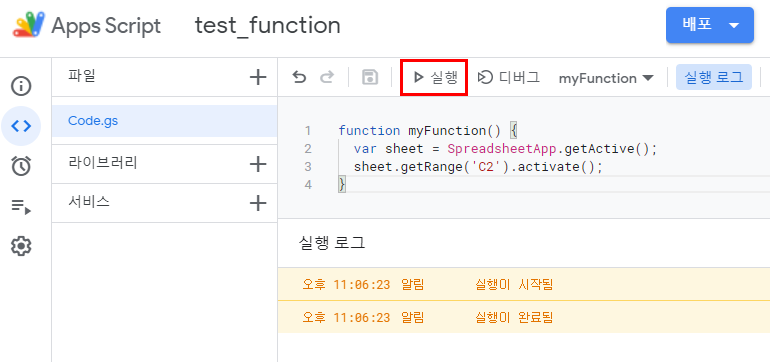The width and height of the screenshot is (770, 362).
Task: Click the 라이브러리 section label
Action: point(103,163)
